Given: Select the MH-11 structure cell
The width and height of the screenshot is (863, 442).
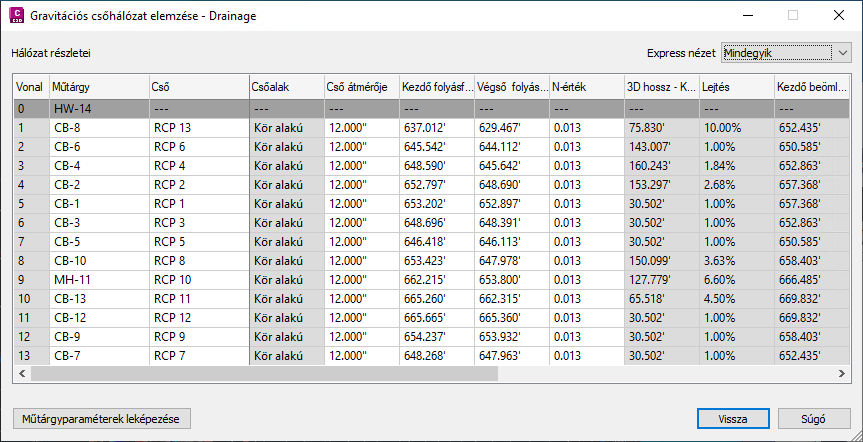Looking at the screenshot, I should (98, 279).
